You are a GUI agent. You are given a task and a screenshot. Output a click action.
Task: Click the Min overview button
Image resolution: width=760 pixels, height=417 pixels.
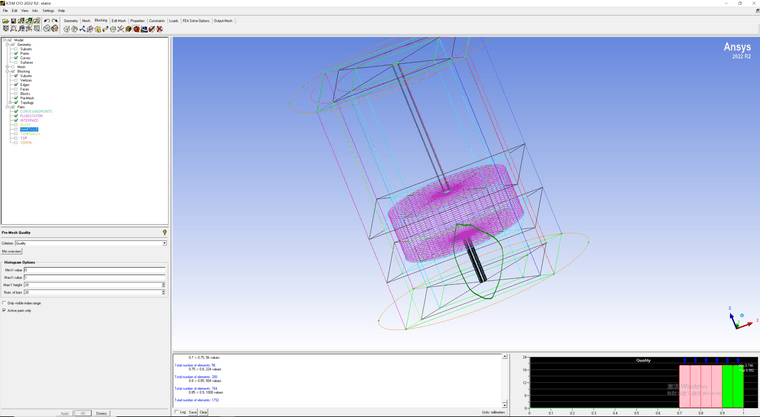(x=12, y=251)
